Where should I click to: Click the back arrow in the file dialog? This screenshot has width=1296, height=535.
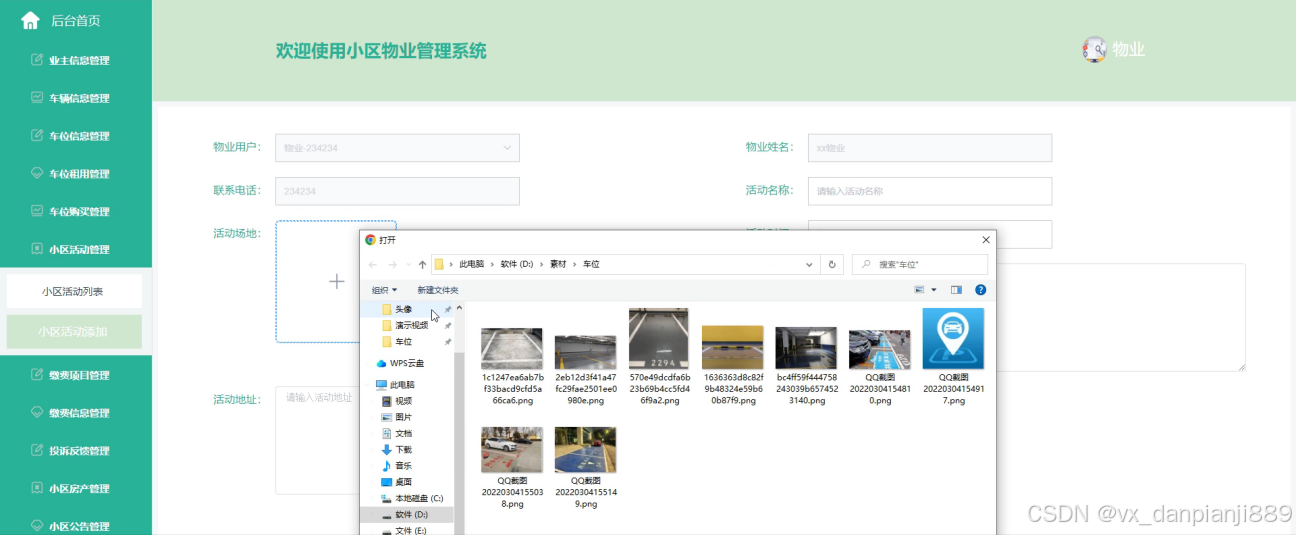click(x=373, y=264)
